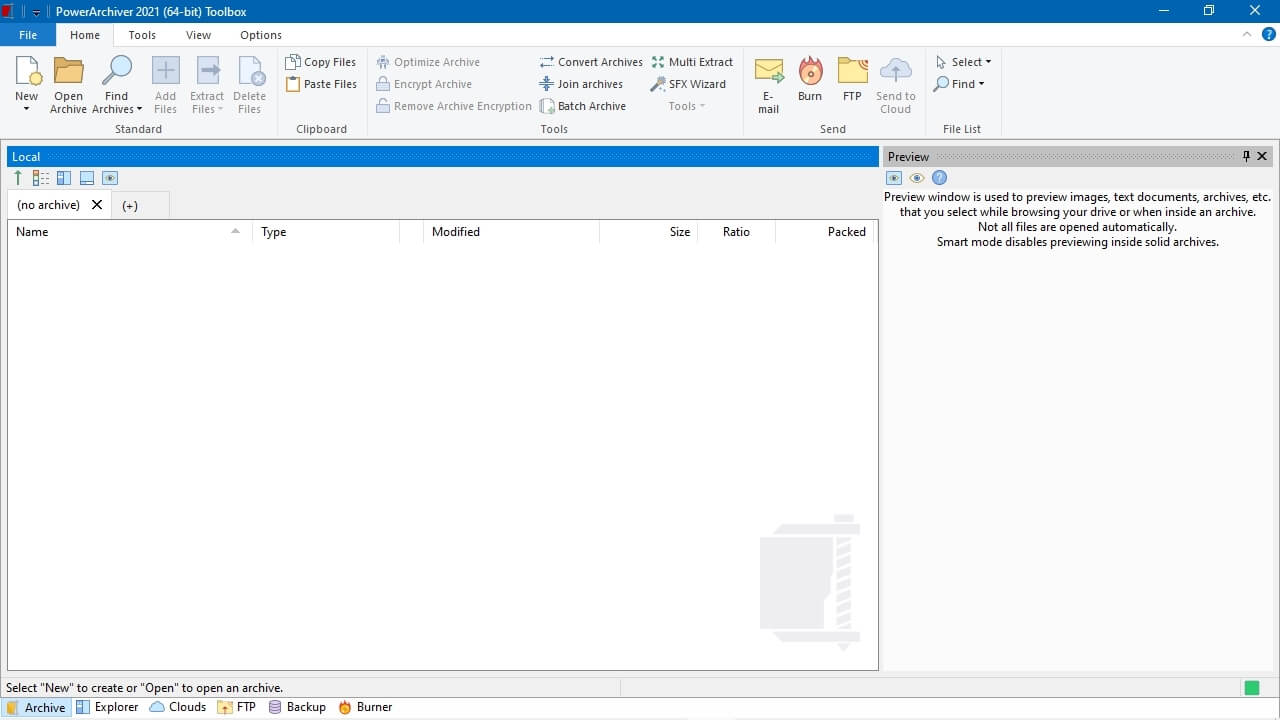
Task: Click the help icon in Preview panel
Action: click(x=939, y=178)
